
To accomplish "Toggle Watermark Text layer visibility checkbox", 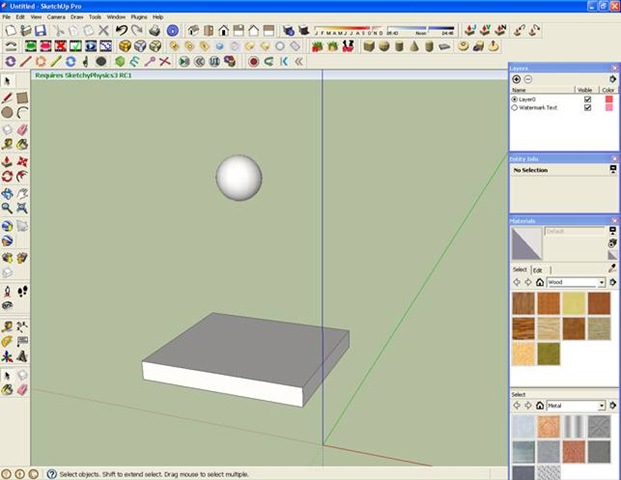I will 587,107.
